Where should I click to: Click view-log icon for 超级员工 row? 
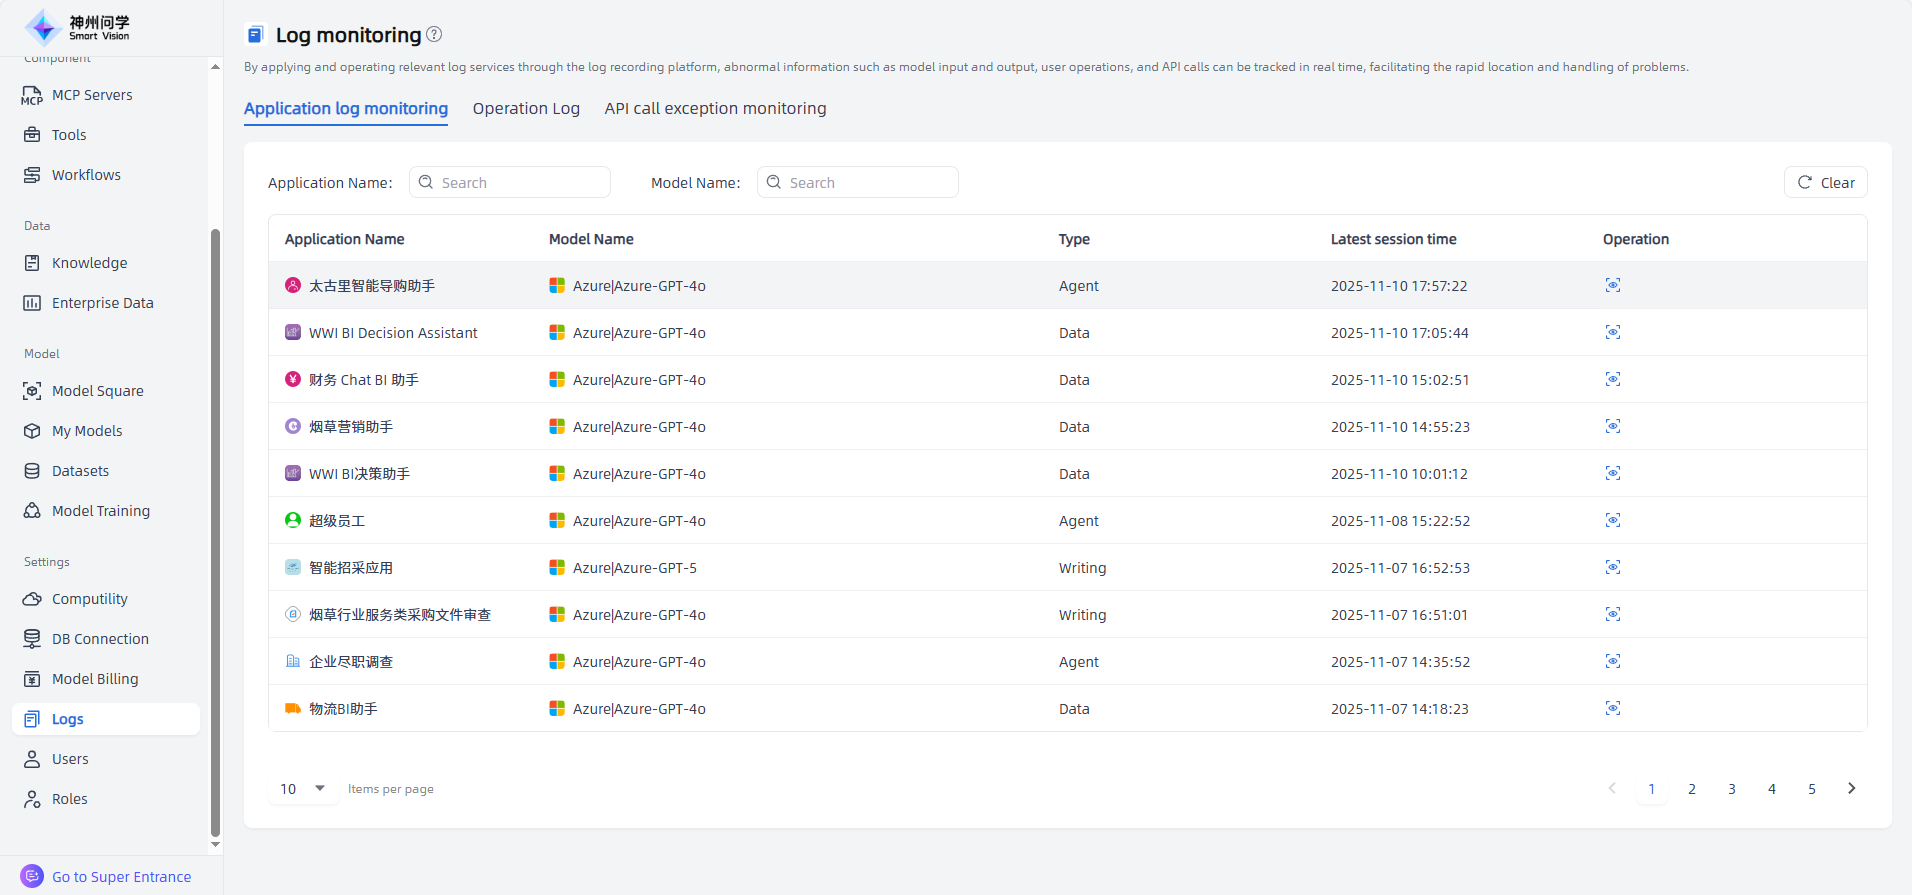click(x=1612, y=521)
